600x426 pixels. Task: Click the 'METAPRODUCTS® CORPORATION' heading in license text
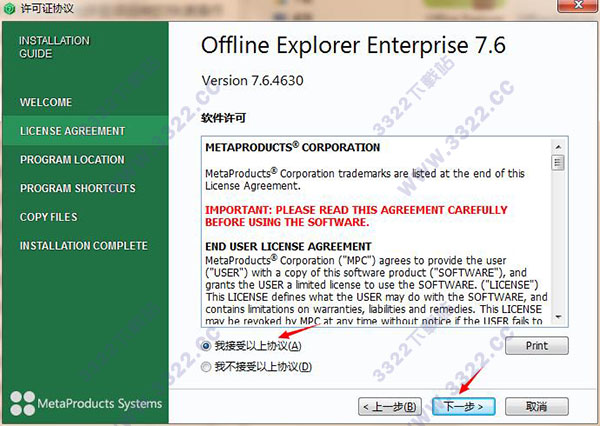click(293, 147)
